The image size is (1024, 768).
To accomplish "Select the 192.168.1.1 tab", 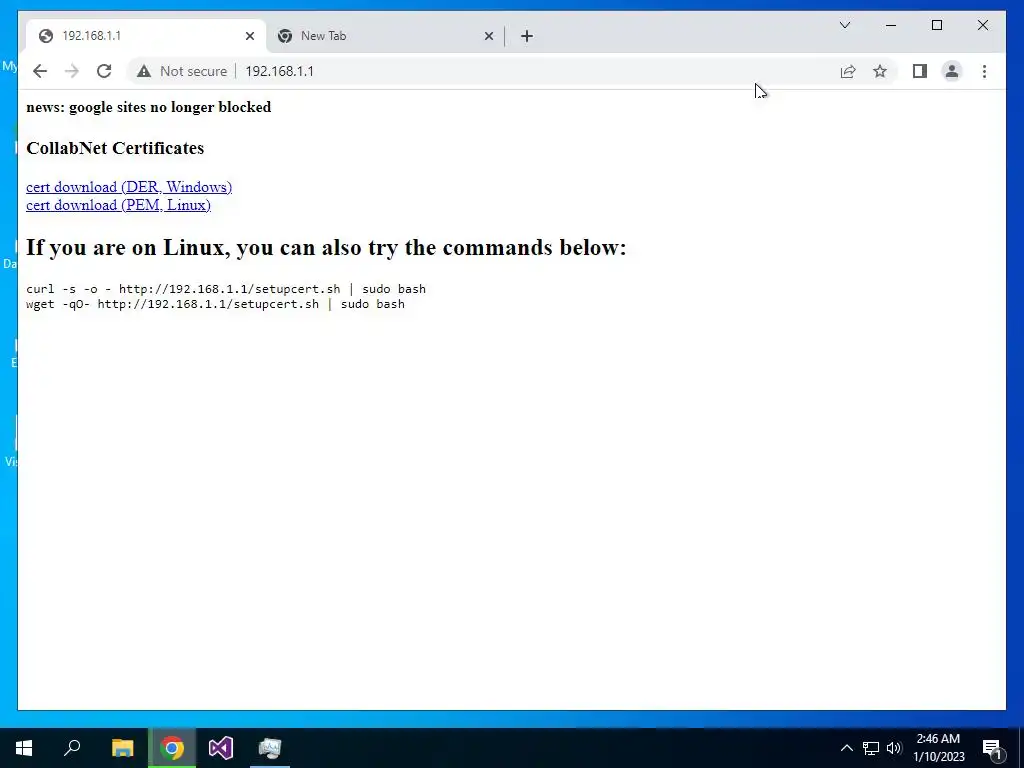I will [x=146, y=36].
